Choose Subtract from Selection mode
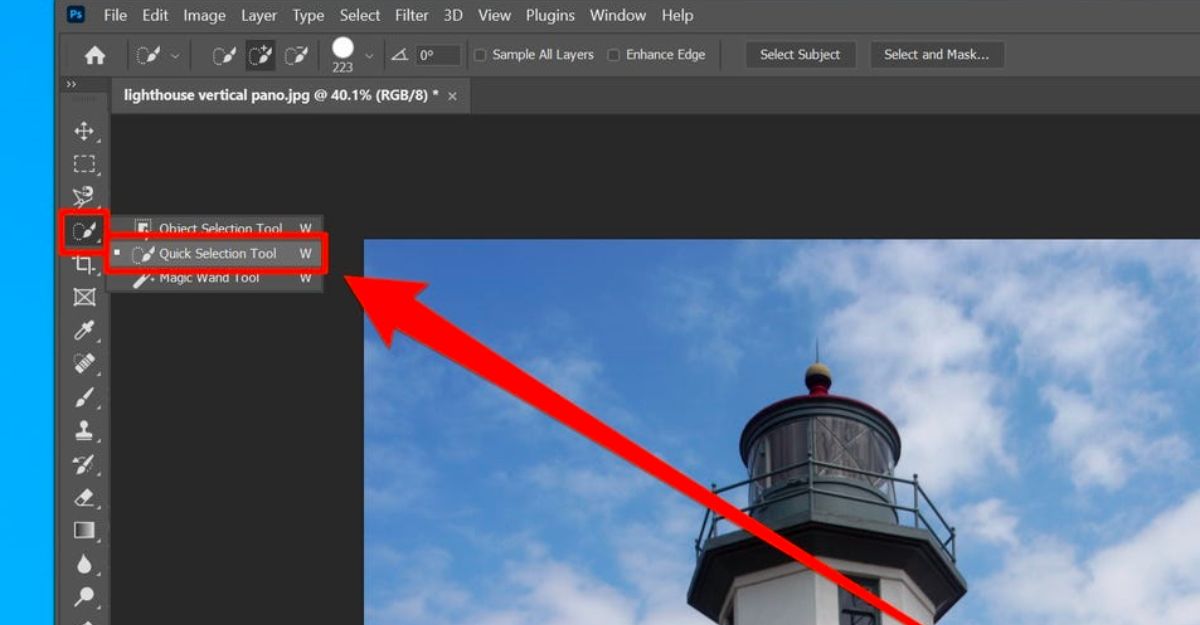1200x625 pixels. [296, 56]
